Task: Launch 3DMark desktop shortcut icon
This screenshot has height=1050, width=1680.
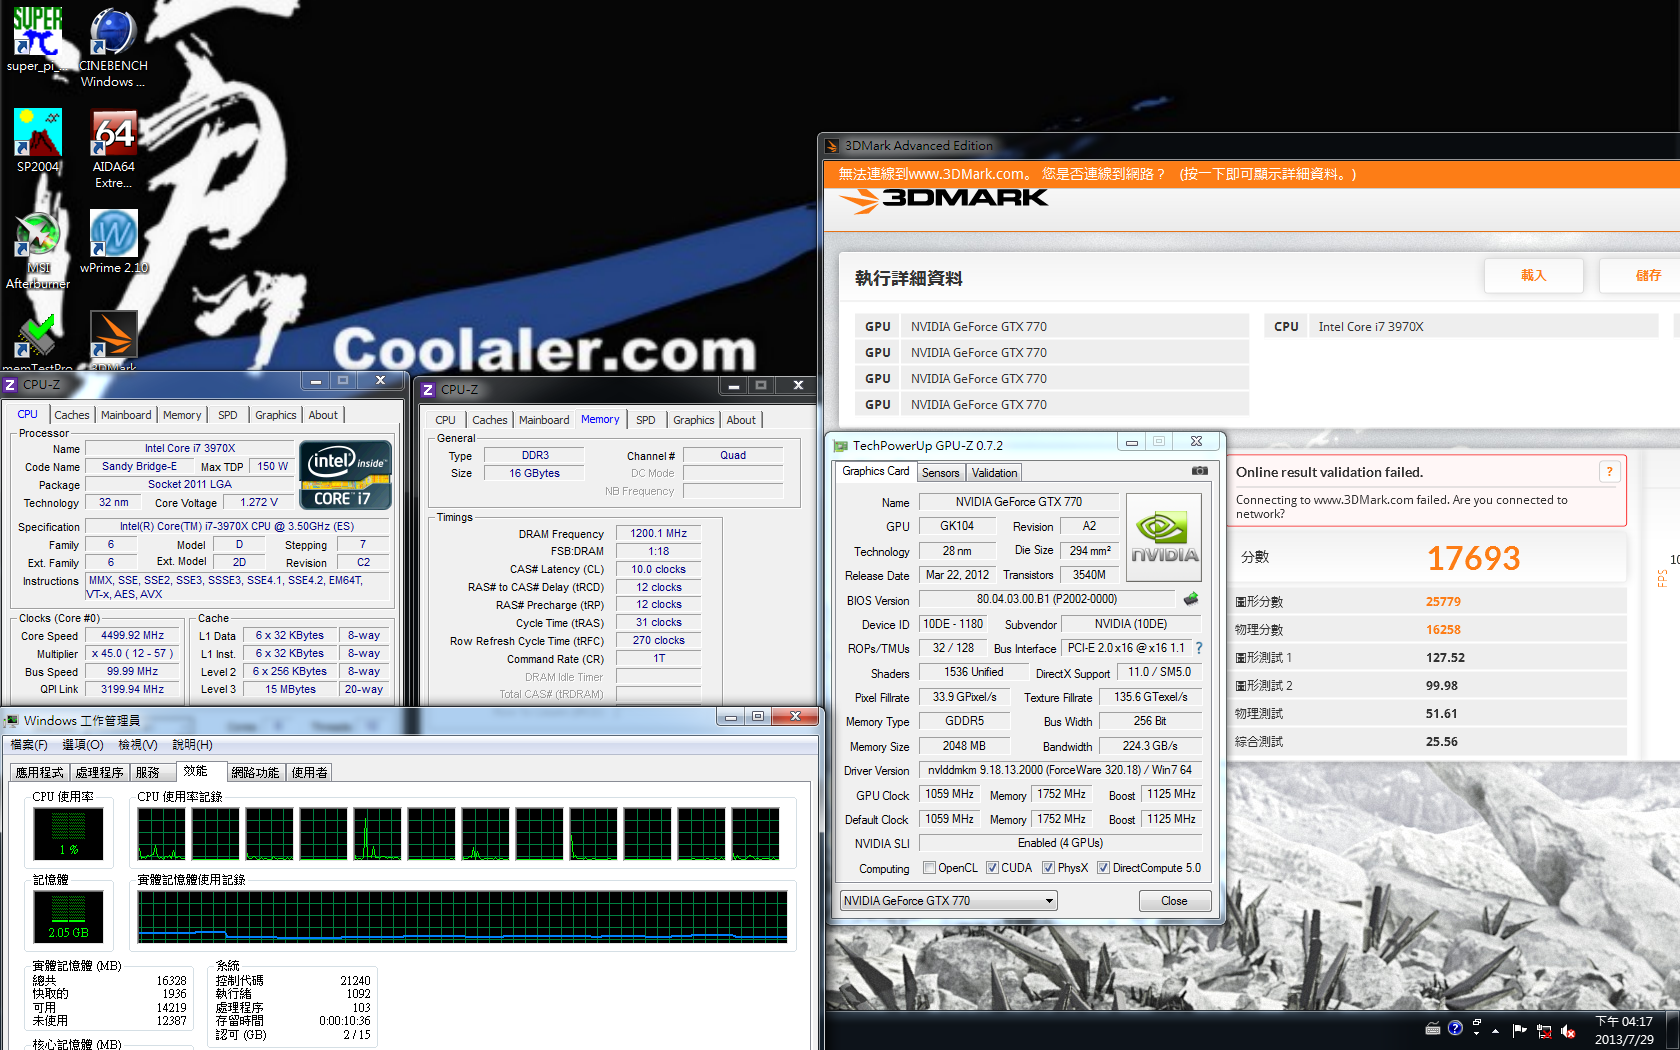Action: [113, 340]
